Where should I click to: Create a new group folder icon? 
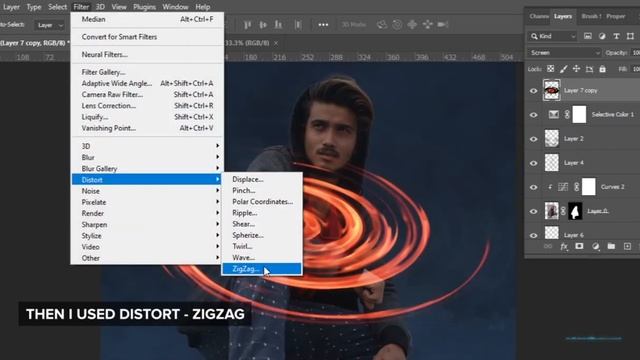(611, 247)
